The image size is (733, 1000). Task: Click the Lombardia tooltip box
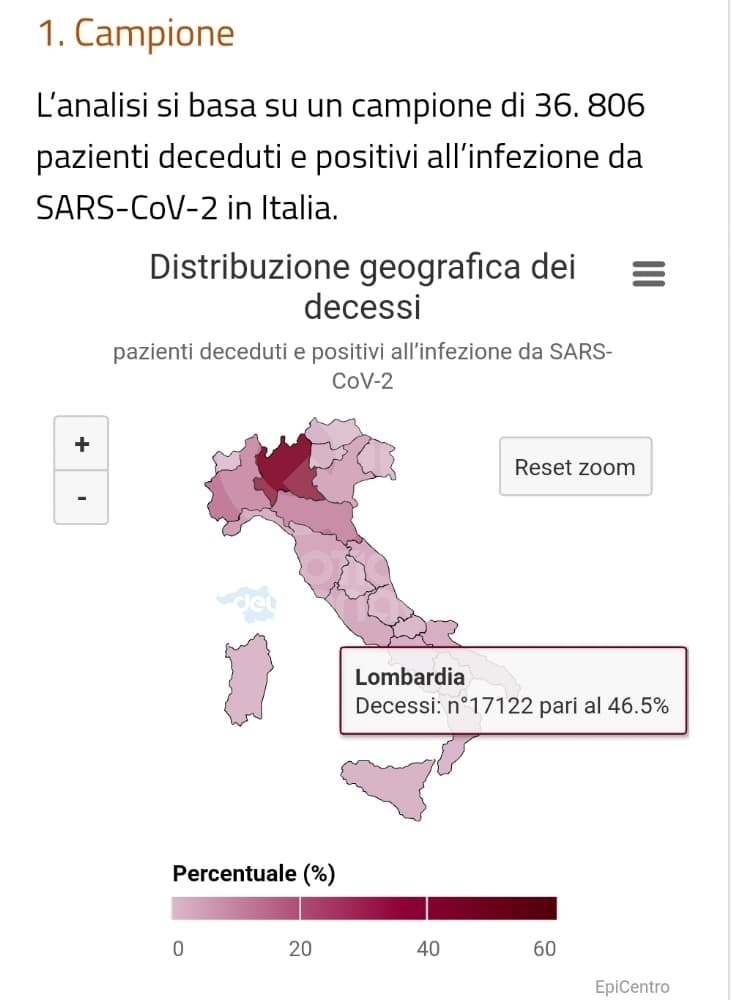tap(513, 691)
